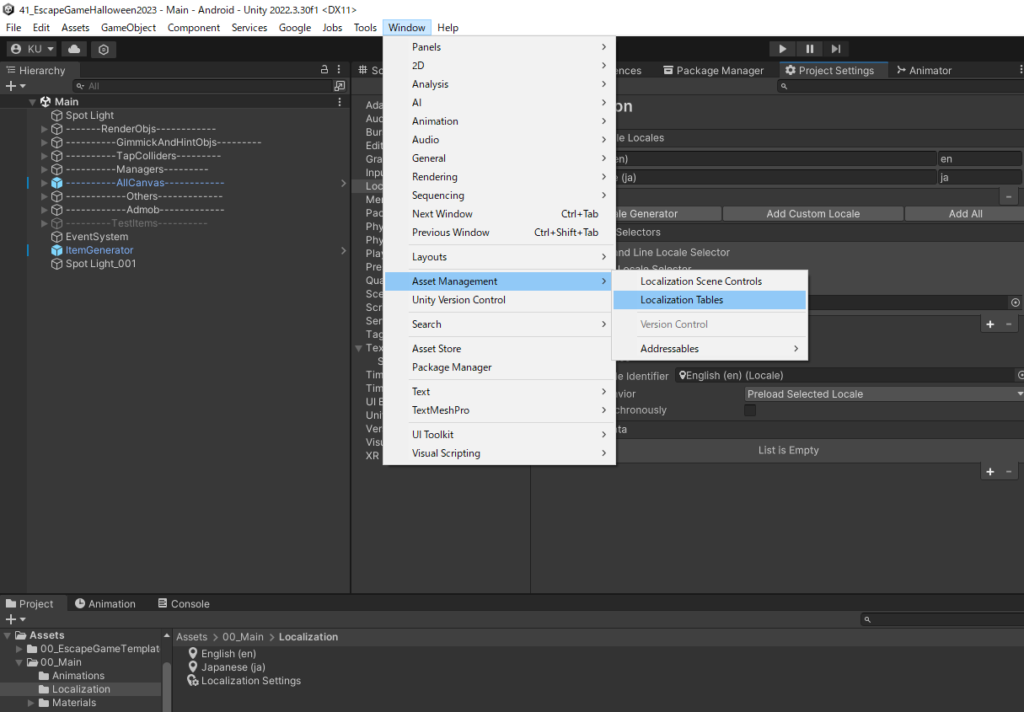
Task: Click the Add All button
Action: tap(965, 214)
